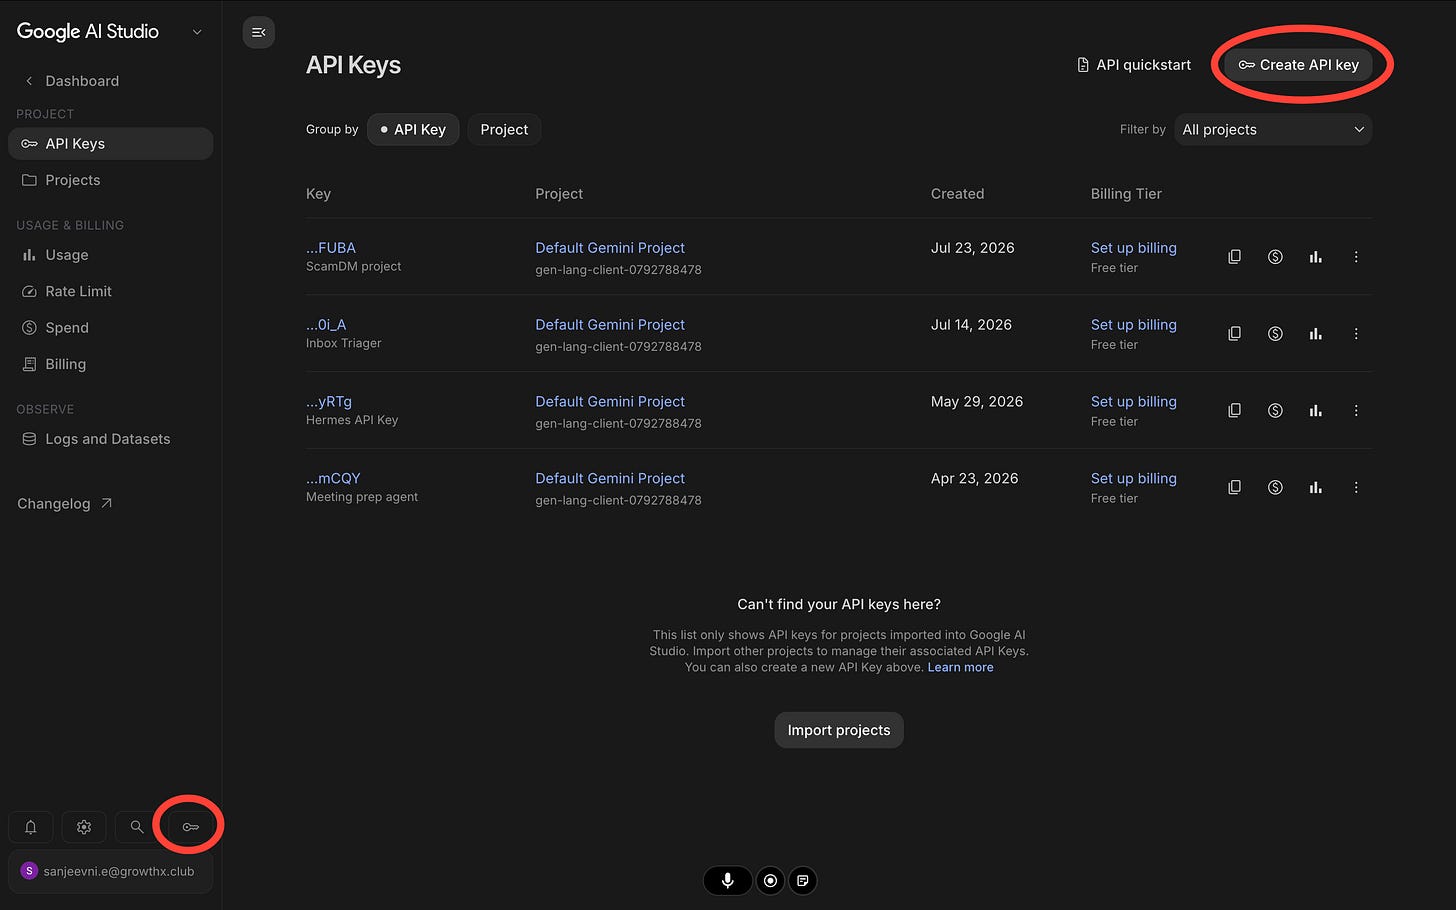Copy the ...FUBA API key
1456x910 pixels.
click(x=1235, y=257)
